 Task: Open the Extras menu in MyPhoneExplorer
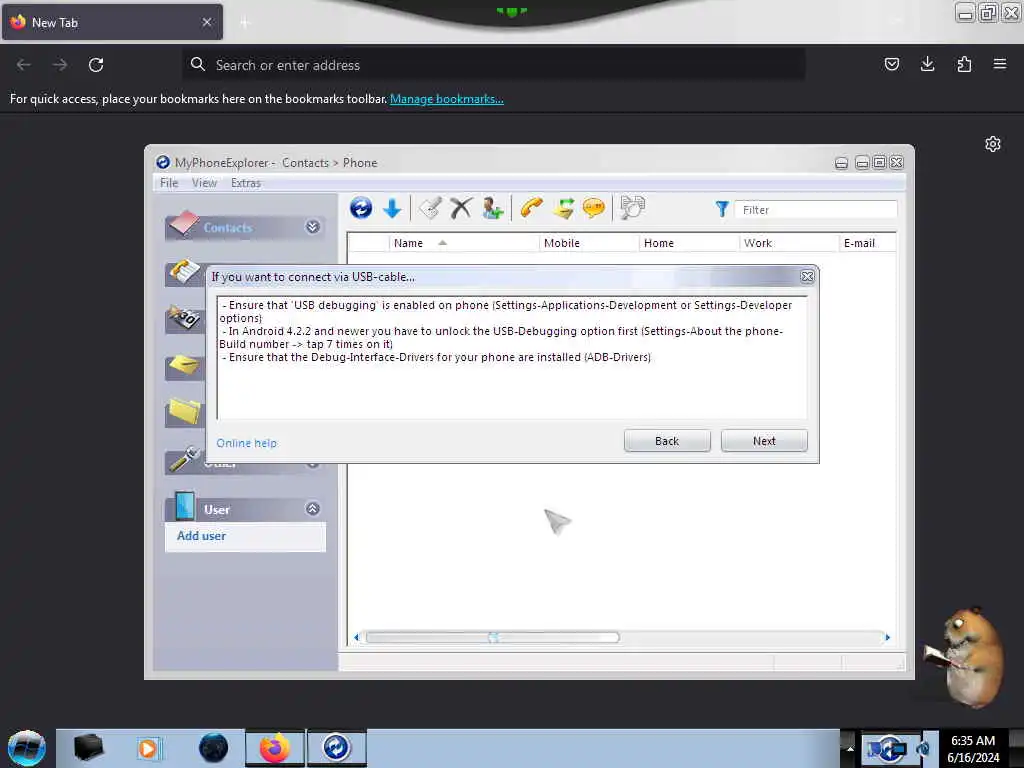click(246, 183)
